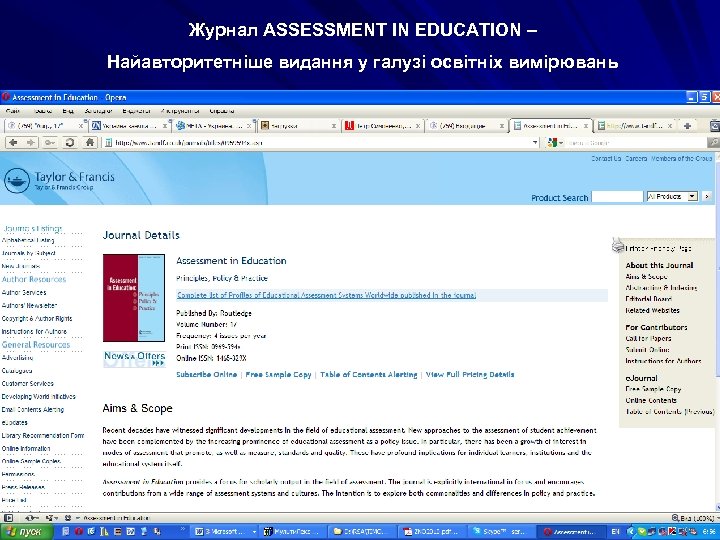Click the journal cover thumbnail
This screenshot has width=720, height=540.
(134, 298)
